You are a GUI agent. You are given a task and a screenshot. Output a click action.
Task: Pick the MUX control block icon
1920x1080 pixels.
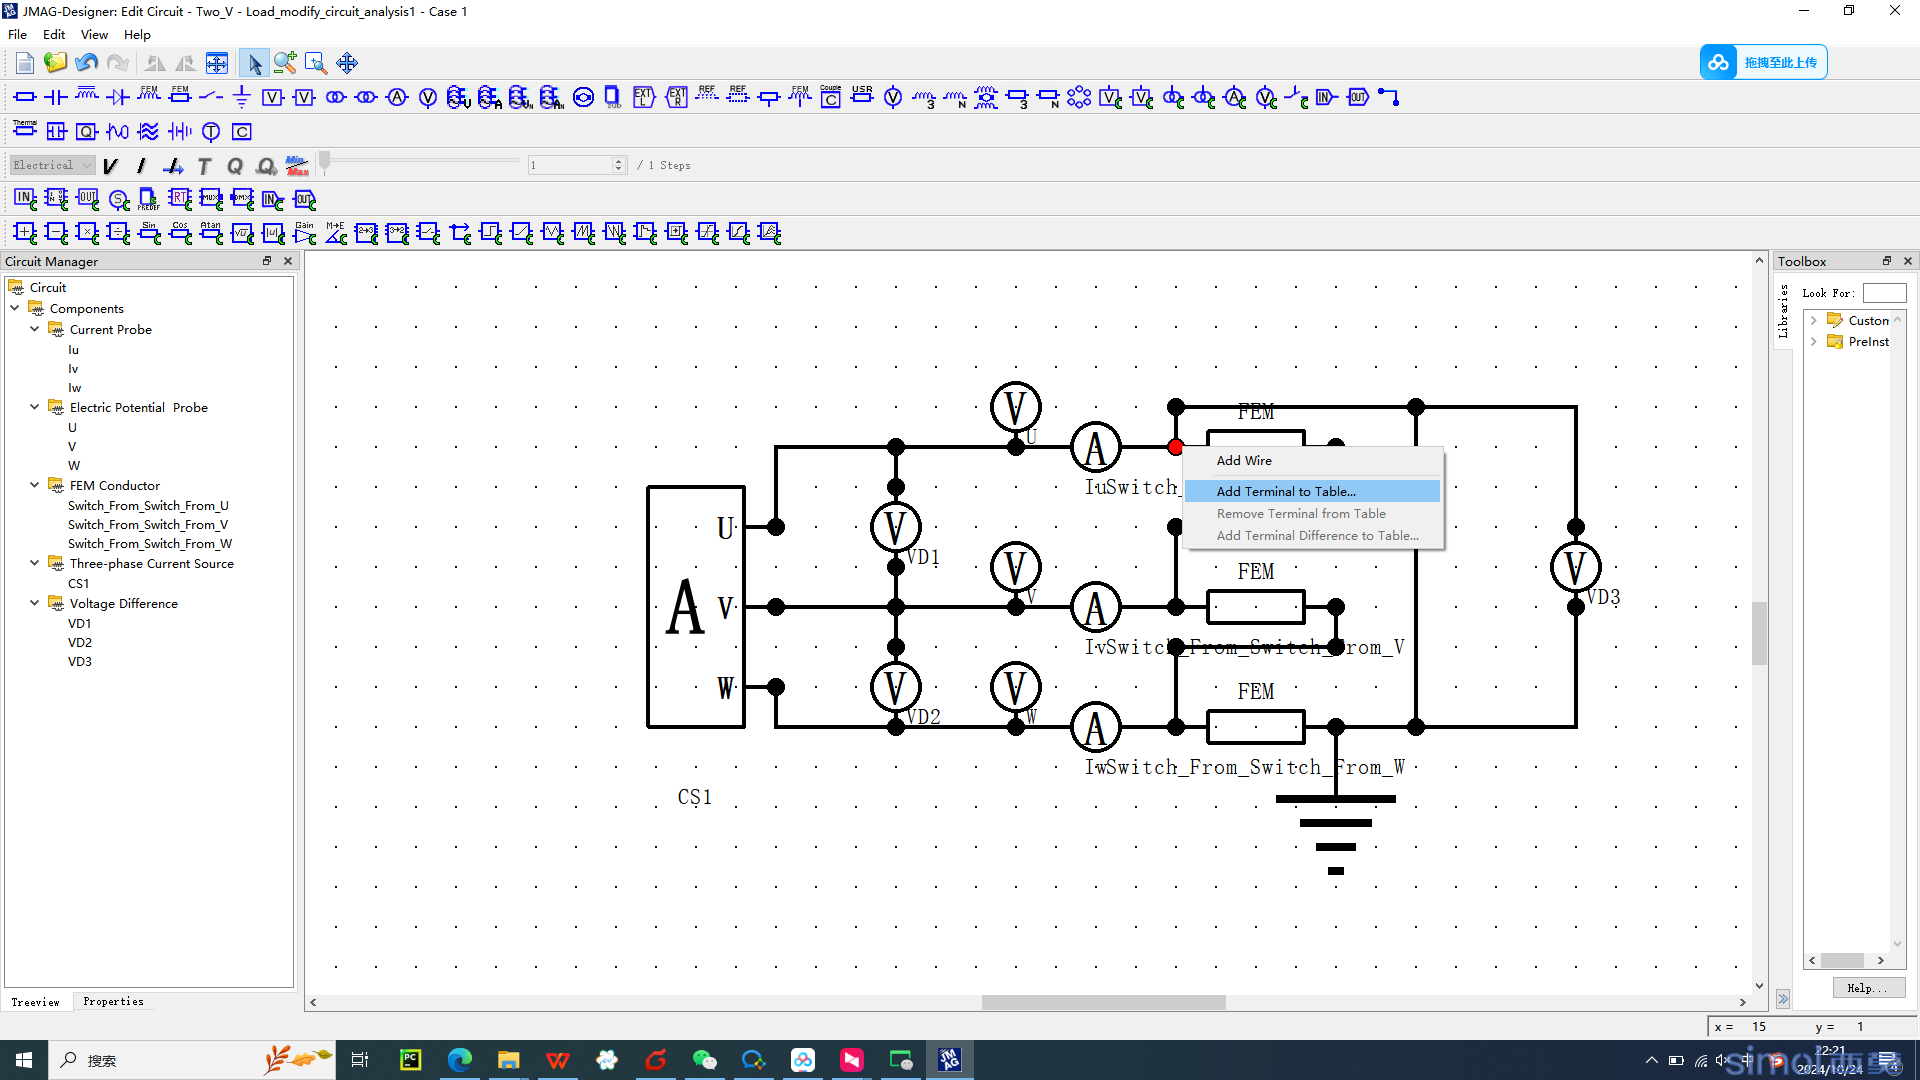pos(211,199)
